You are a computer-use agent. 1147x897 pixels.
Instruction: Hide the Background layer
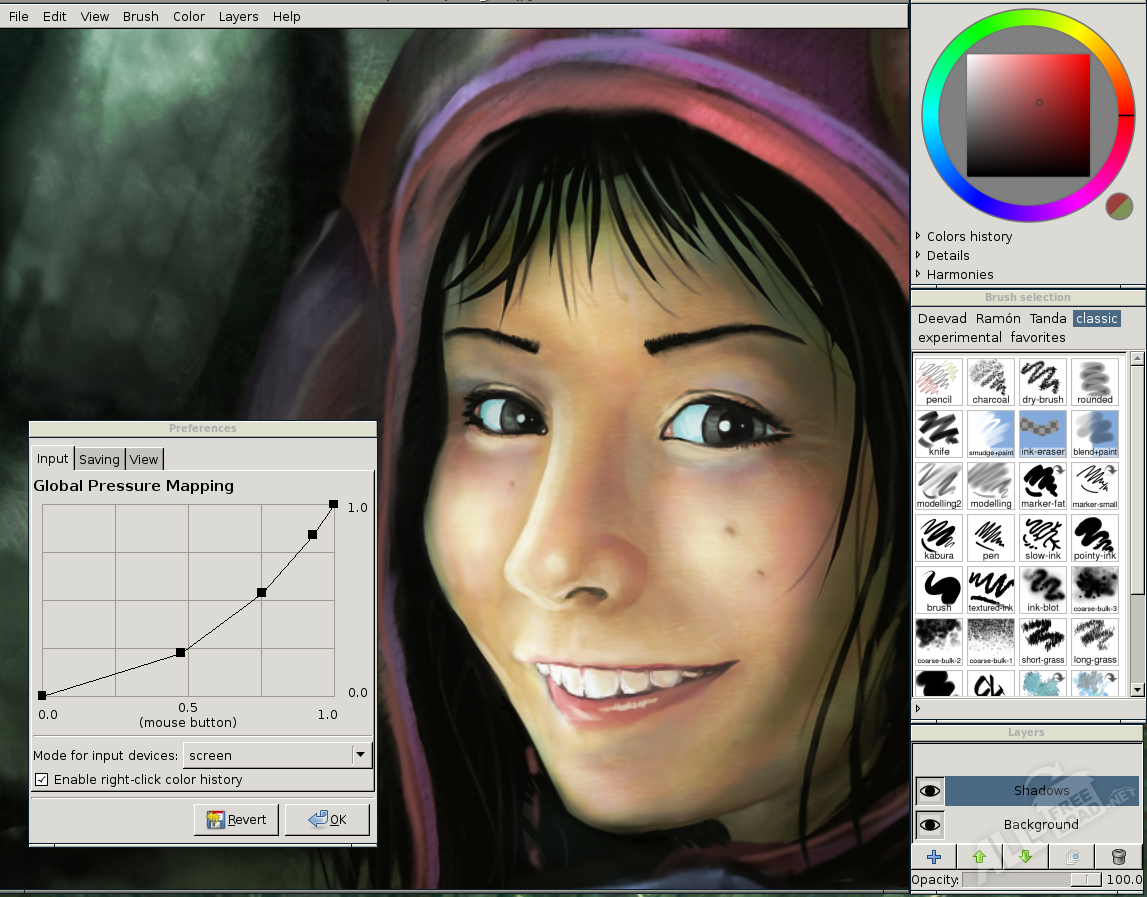click(930, 825)
